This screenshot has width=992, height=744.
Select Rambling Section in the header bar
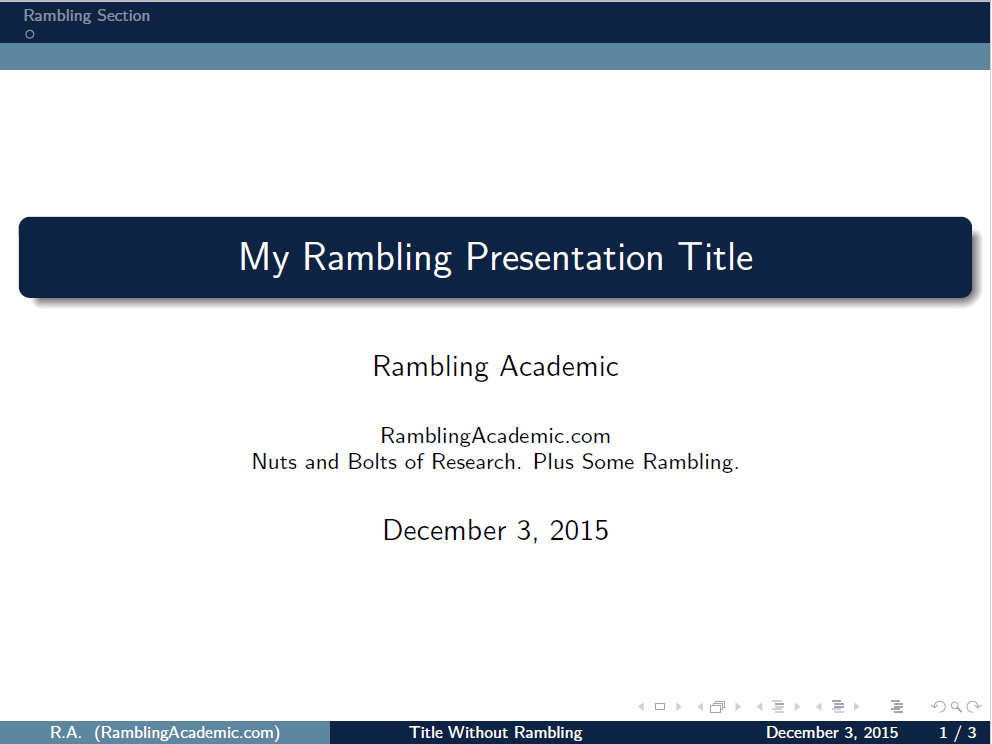click(x=86, y=15)
